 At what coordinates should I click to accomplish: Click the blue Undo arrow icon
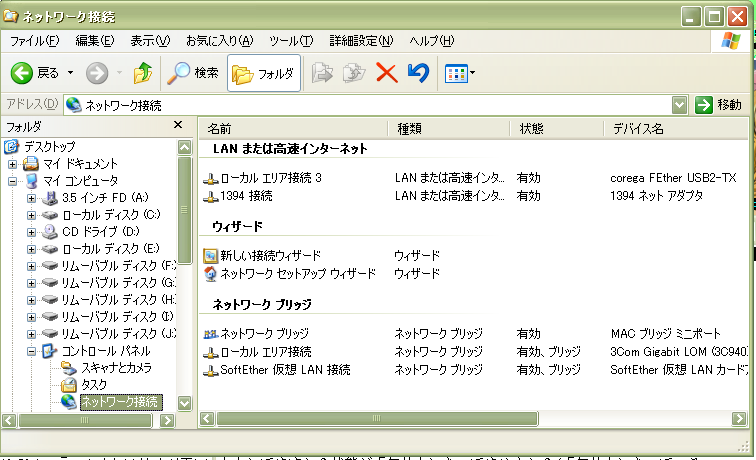pyautogui.click(x=418, y=73)
